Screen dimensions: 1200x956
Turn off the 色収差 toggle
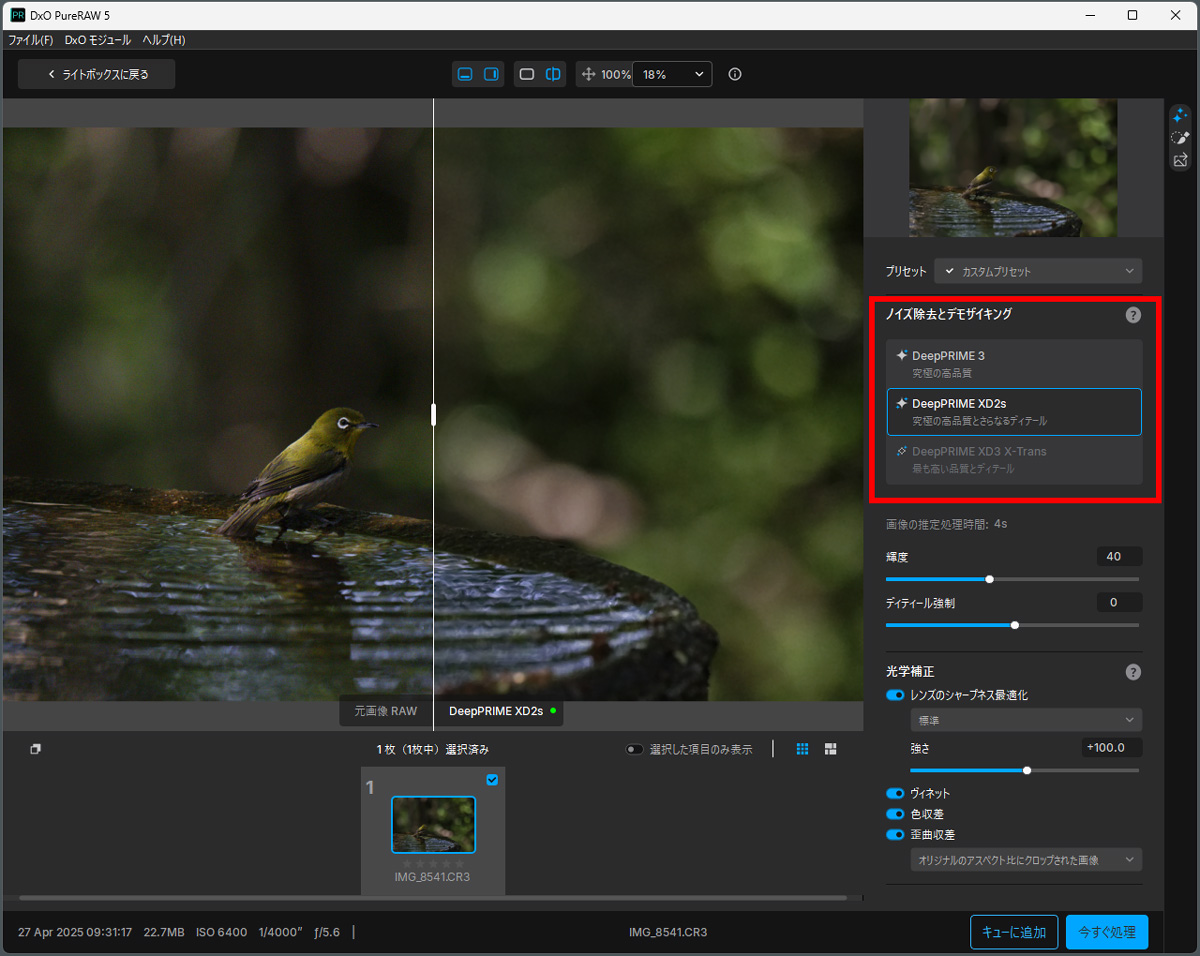pyautogui.click(x=895, y=814)
